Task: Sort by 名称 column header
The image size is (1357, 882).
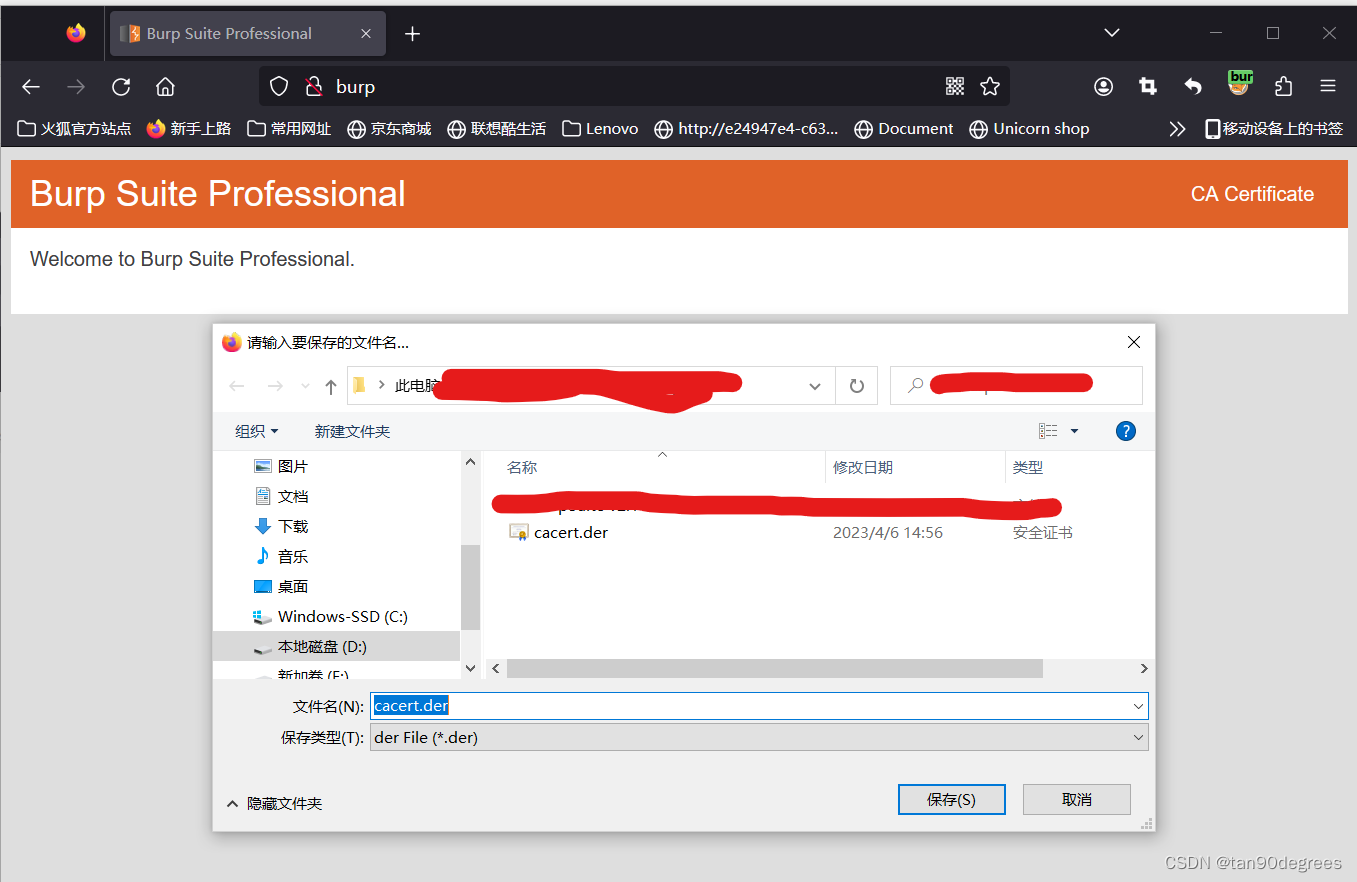Action: (522, 467)
